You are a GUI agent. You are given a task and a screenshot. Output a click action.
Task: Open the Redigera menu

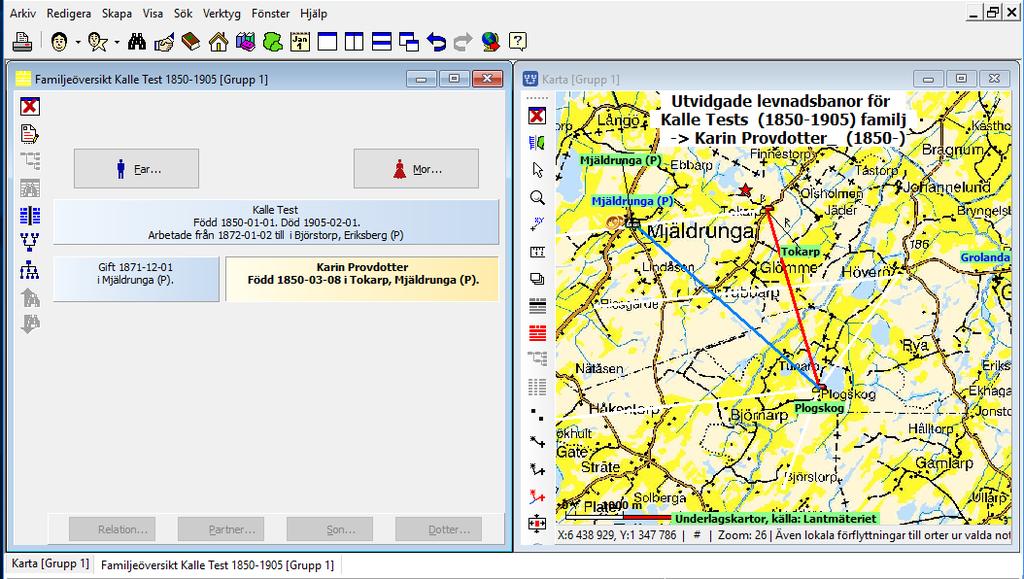point(69,13)
